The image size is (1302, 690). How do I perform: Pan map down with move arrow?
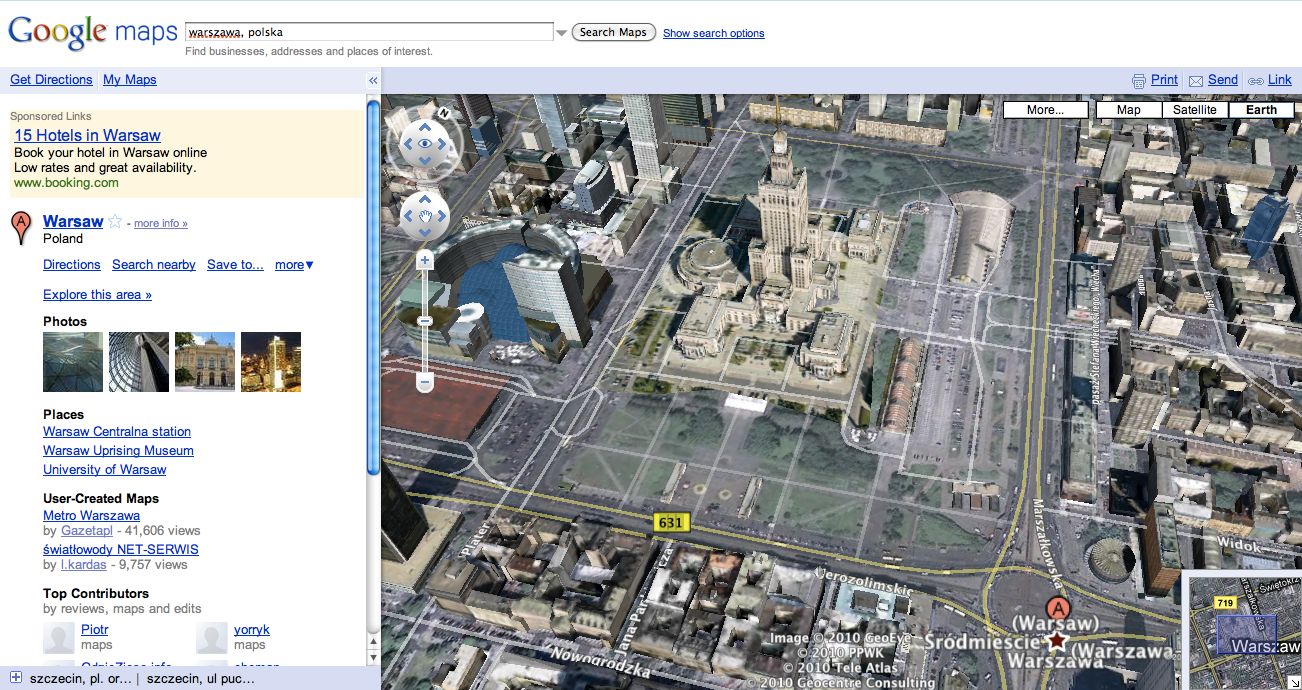point(425,233)
